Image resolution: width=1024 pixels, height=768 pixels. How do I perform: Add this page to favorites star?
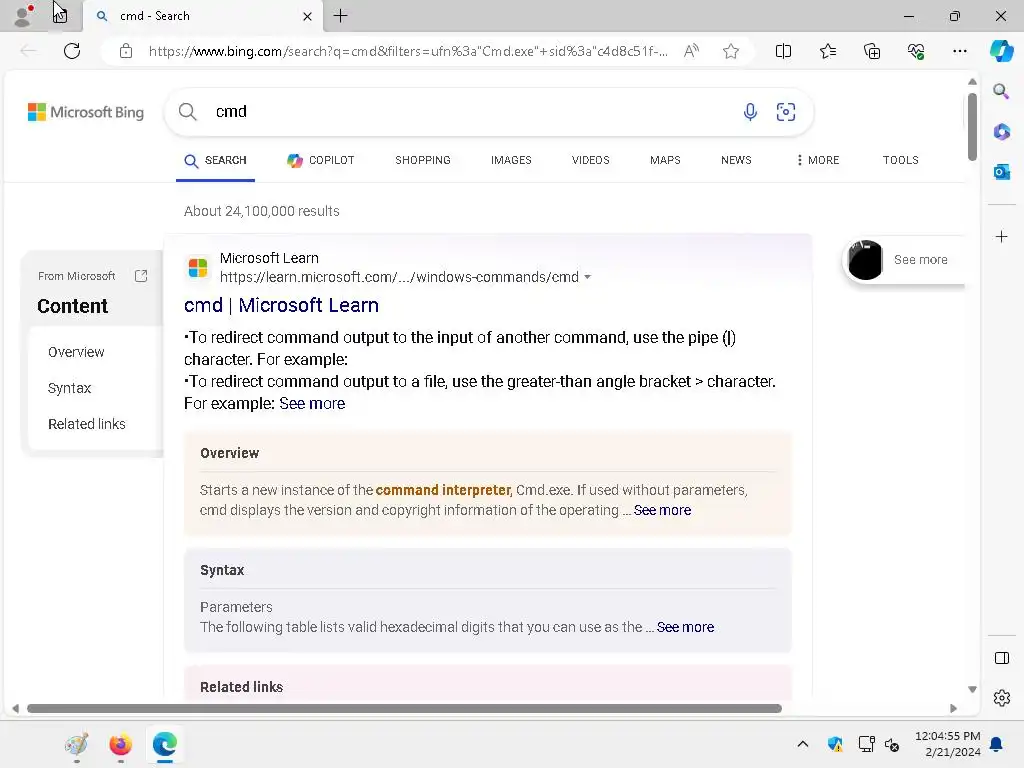731,51
